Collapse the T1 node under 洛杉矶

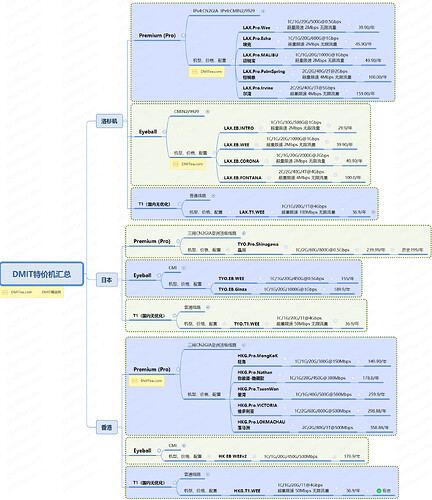180,204
